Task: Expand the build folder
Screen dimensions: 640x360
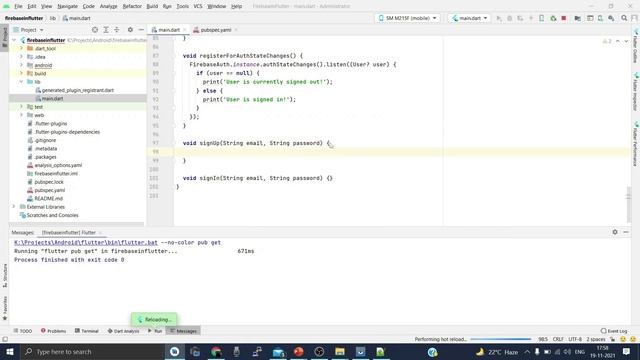Action: click(x=22, y=73)
